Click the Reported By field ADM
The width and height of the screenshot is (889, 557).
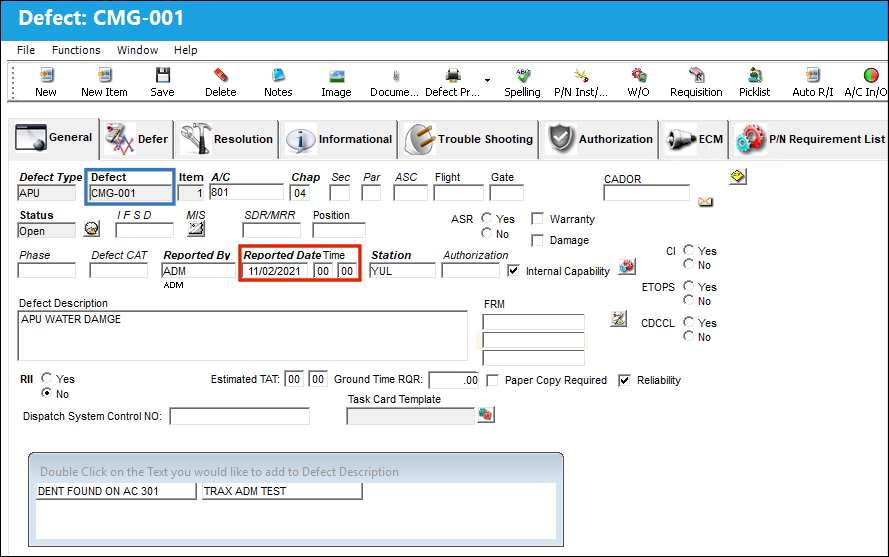click(x=198, y=271)
